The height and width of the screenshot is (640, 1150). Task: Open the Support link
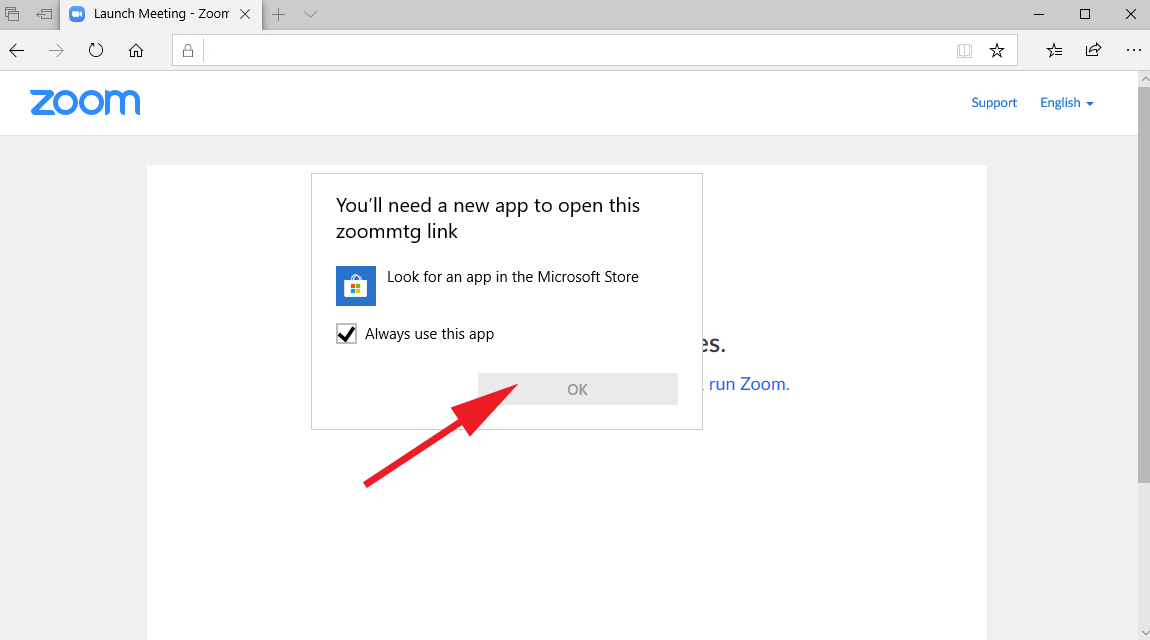tap(994, 103)
